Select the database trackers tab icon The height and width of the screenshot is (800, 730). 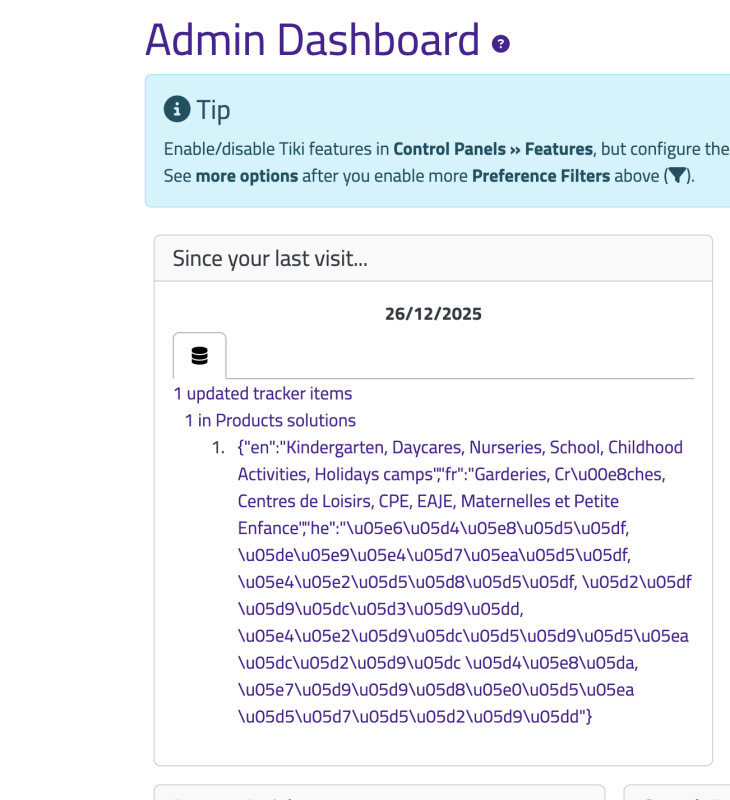point(199,356)
